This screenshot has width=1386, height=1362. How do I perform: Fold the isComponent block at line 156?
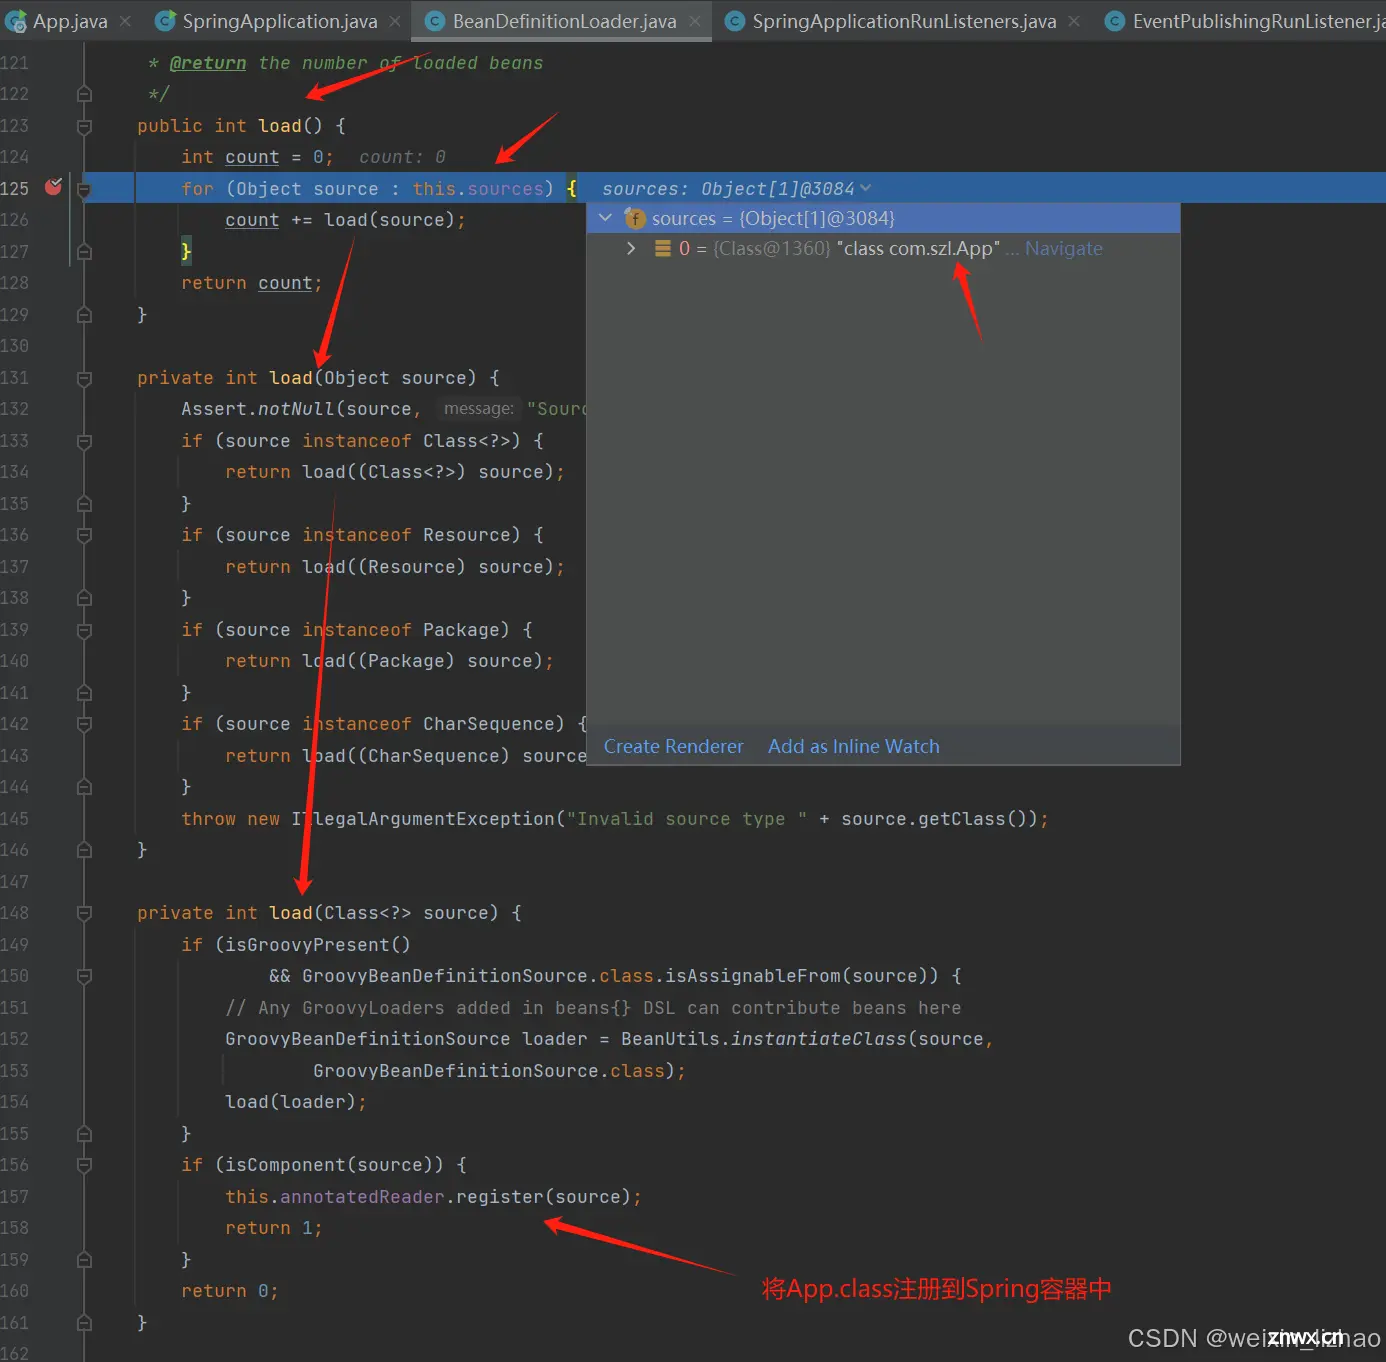84,1165
